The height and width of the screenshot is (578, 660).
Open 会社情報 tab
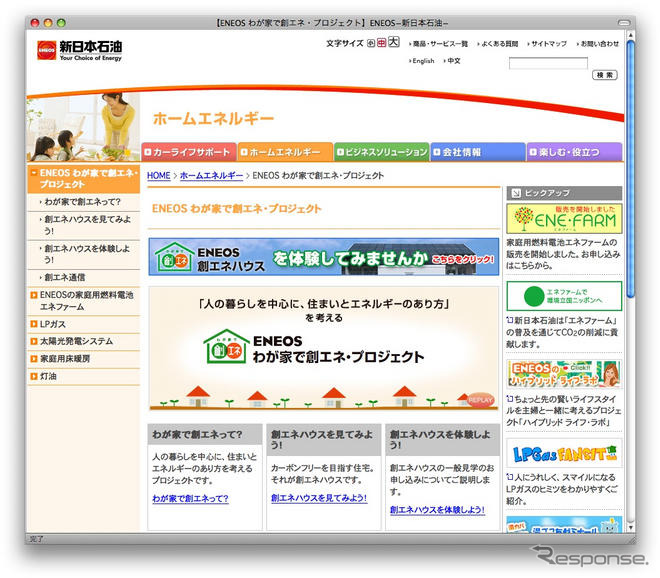click(x=478, y=152)
